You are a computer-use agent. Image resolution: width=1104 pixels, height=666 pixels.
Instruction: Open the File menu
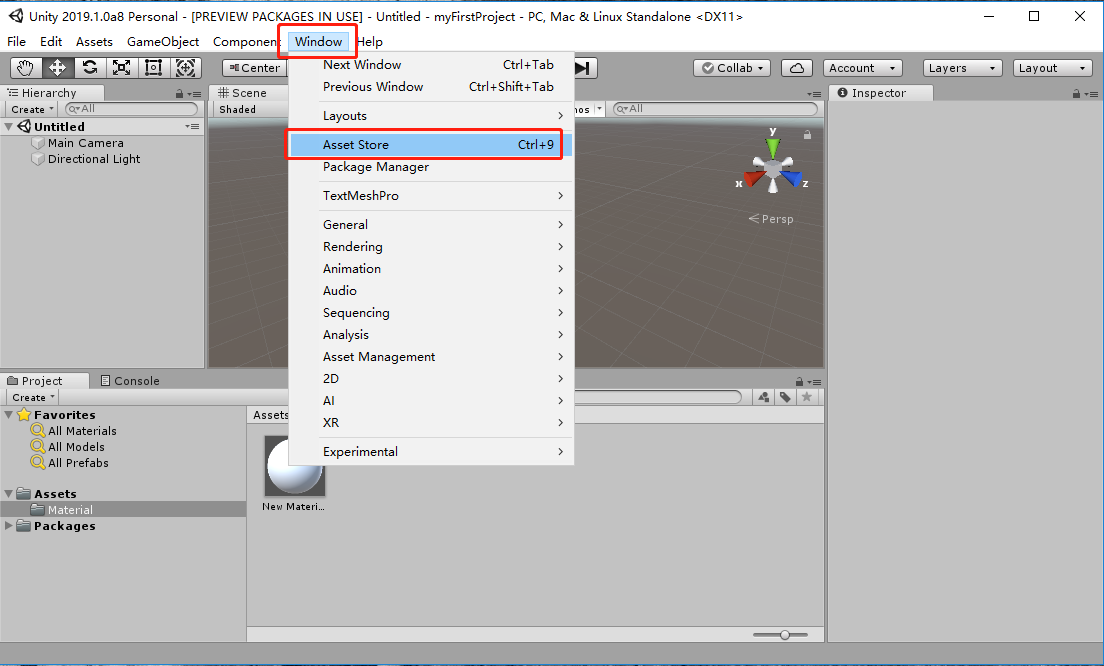coord(16,42)
